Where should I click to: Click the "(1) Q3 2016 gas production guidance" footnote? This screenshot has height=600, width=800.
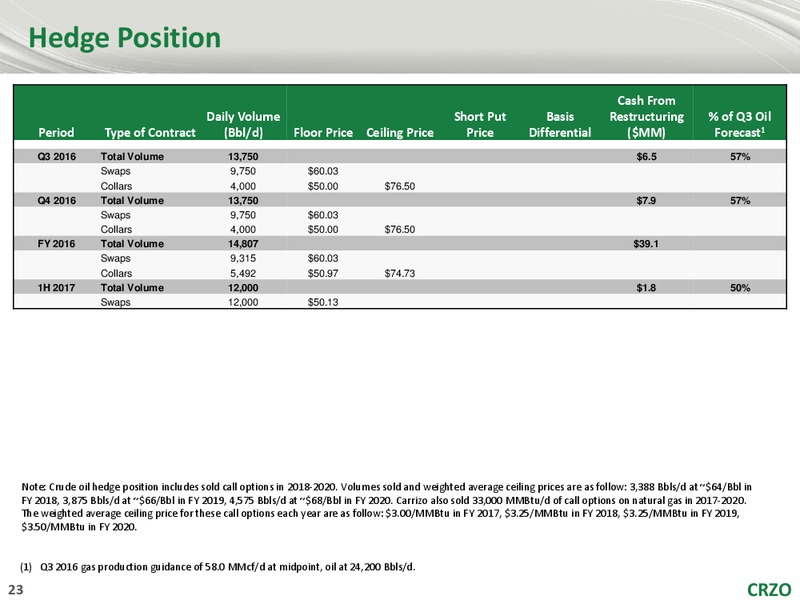[218, 567]
